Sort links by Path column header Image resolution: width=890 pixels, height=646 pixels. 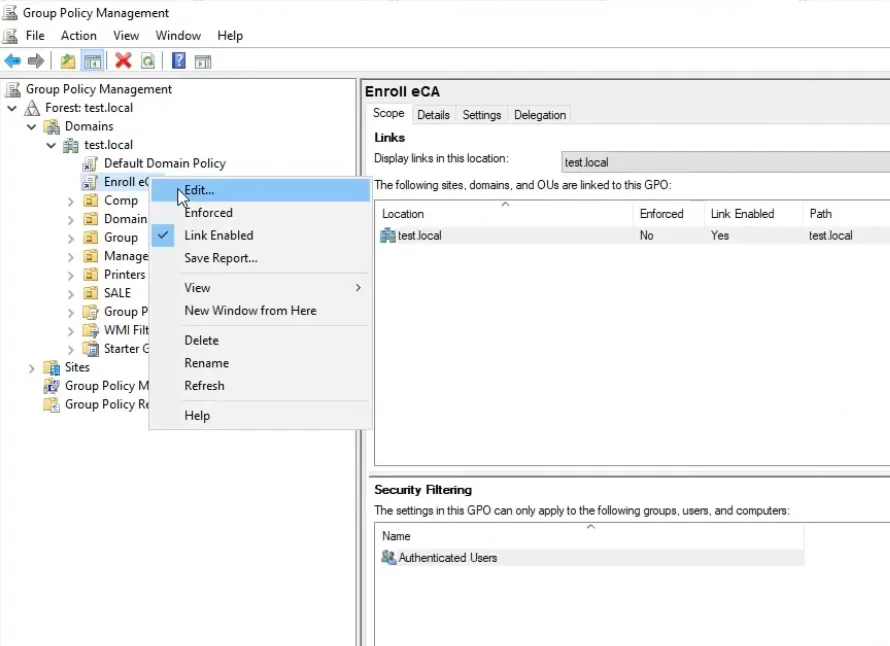pos(847,214)
